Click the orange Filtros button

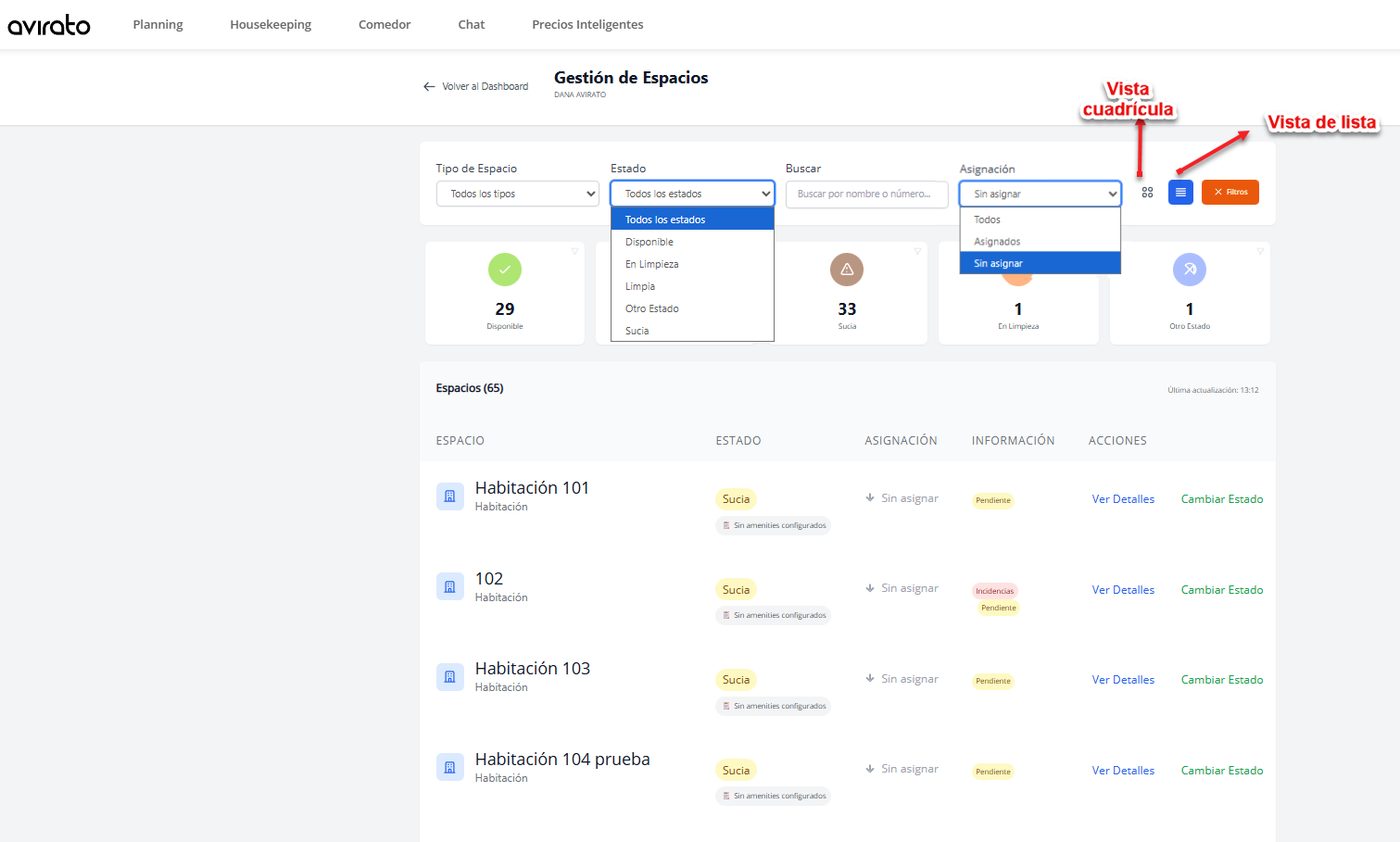1230,192
